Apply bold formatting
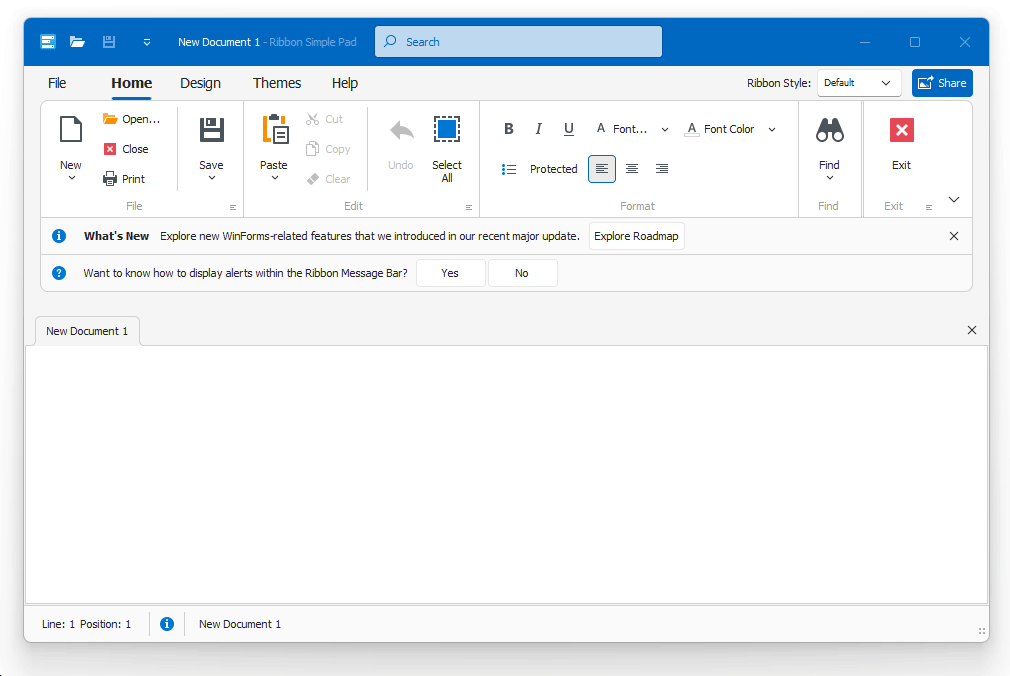The image size is (1010, 676). pos(508,128)
